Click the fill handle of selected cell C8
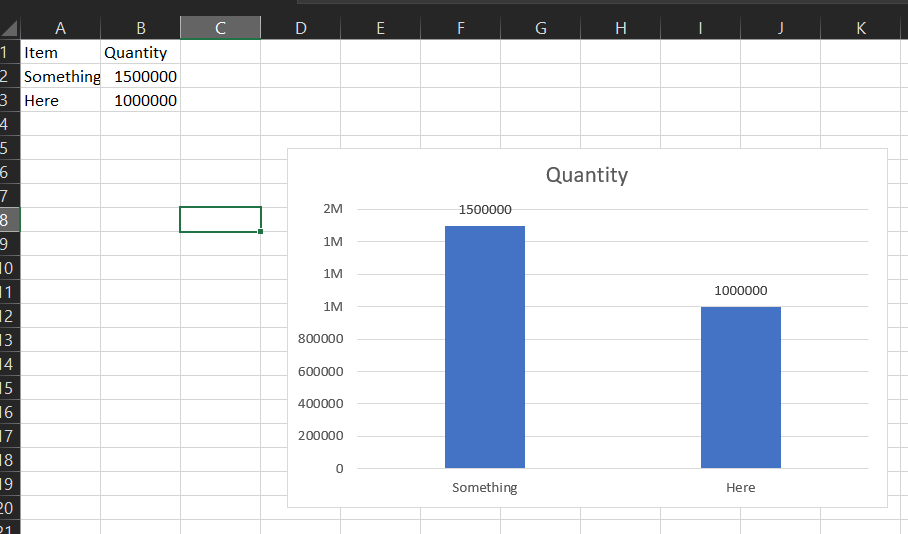Image resolution: width=908 pixels, height=534 pixels. click(261, 232)
